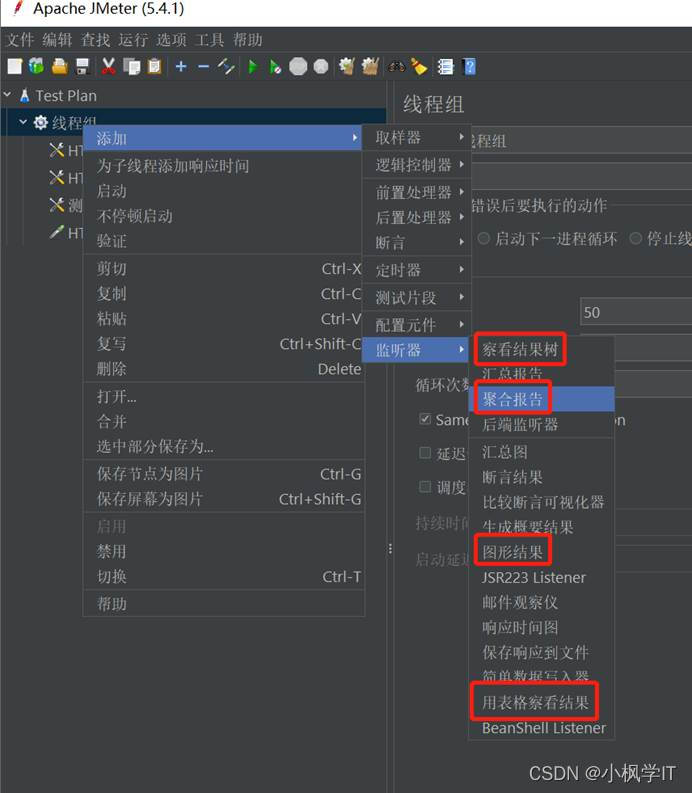Click the Shutdown round toolbar icon
The width and height of the screenshot is (692, 793).
click(321, 66)
